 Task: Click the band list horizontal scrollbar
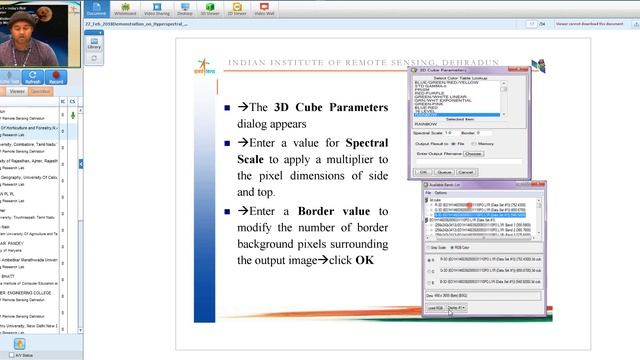[482, 238]
